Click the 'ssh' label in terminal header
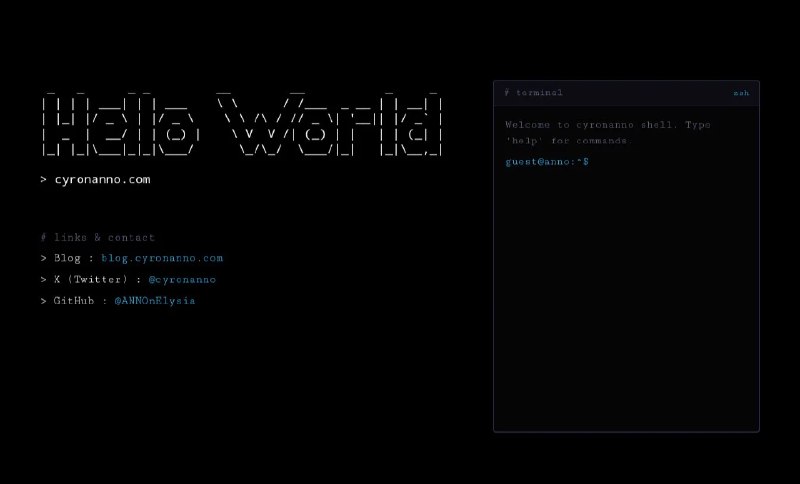800x484 pixels. tap(741, 93)
